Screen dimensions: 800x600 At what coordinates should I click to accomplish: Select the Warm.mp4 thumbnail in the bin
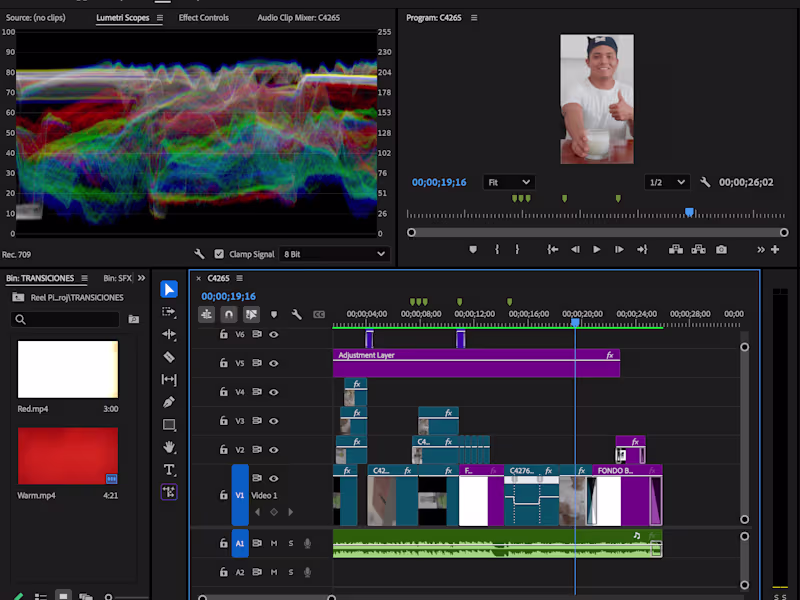tap(66, 455)
